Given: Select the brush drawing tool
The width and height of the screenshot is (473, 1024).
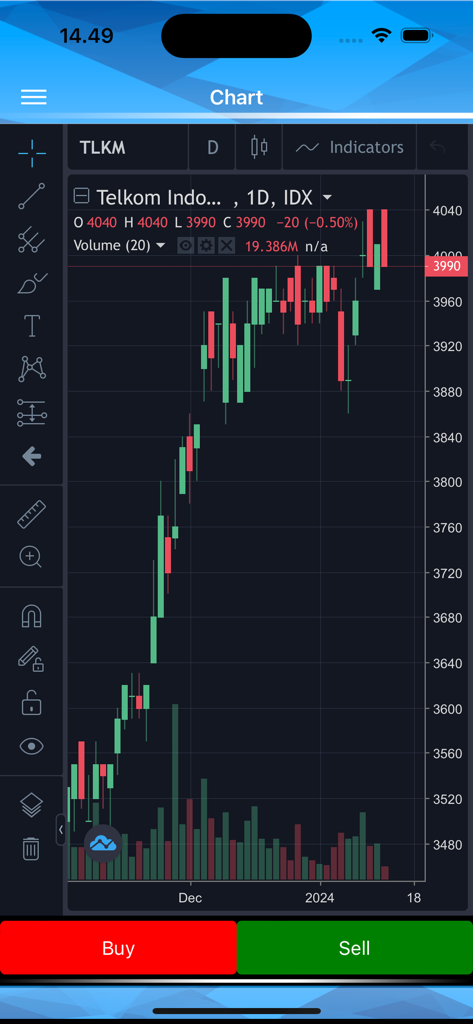Looking at the screenshot, I should tap(32, 283).
